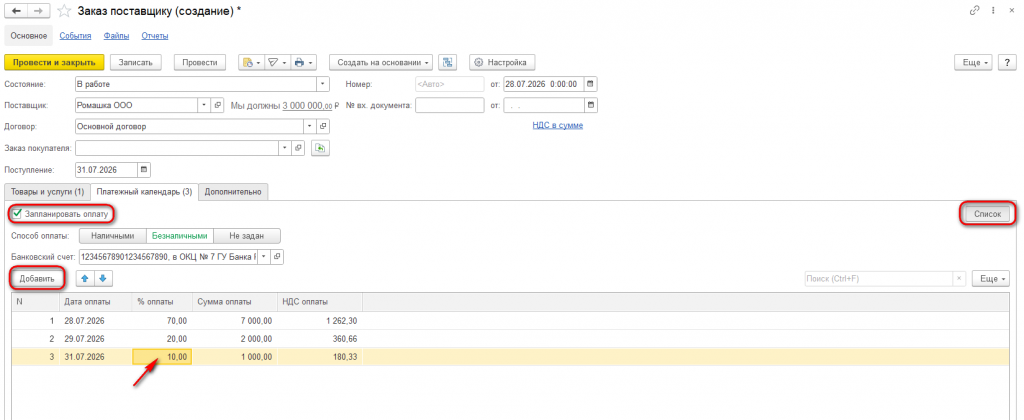Open the Настройка button
Image resolution: width=1024 pixels, height=420 pixels.
502,62
